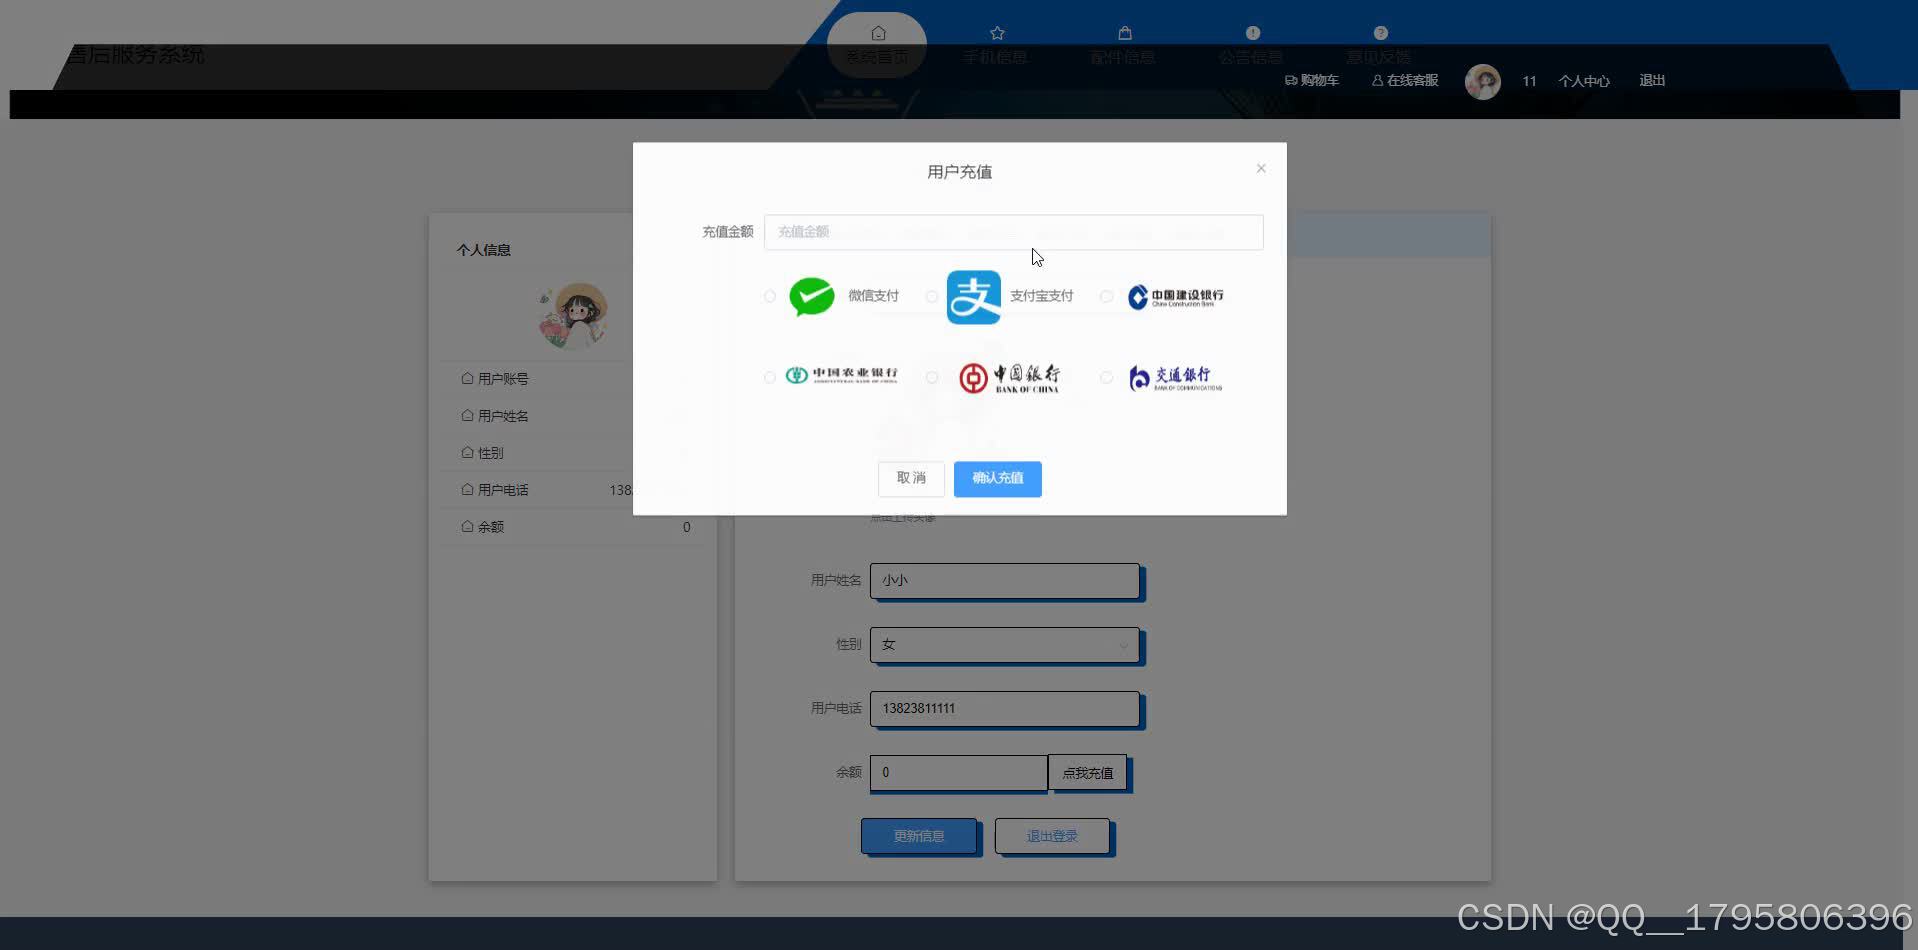Go to 个人中心 in the header
This screenshot has height=950, width=1918.
tap(1584, 81)
